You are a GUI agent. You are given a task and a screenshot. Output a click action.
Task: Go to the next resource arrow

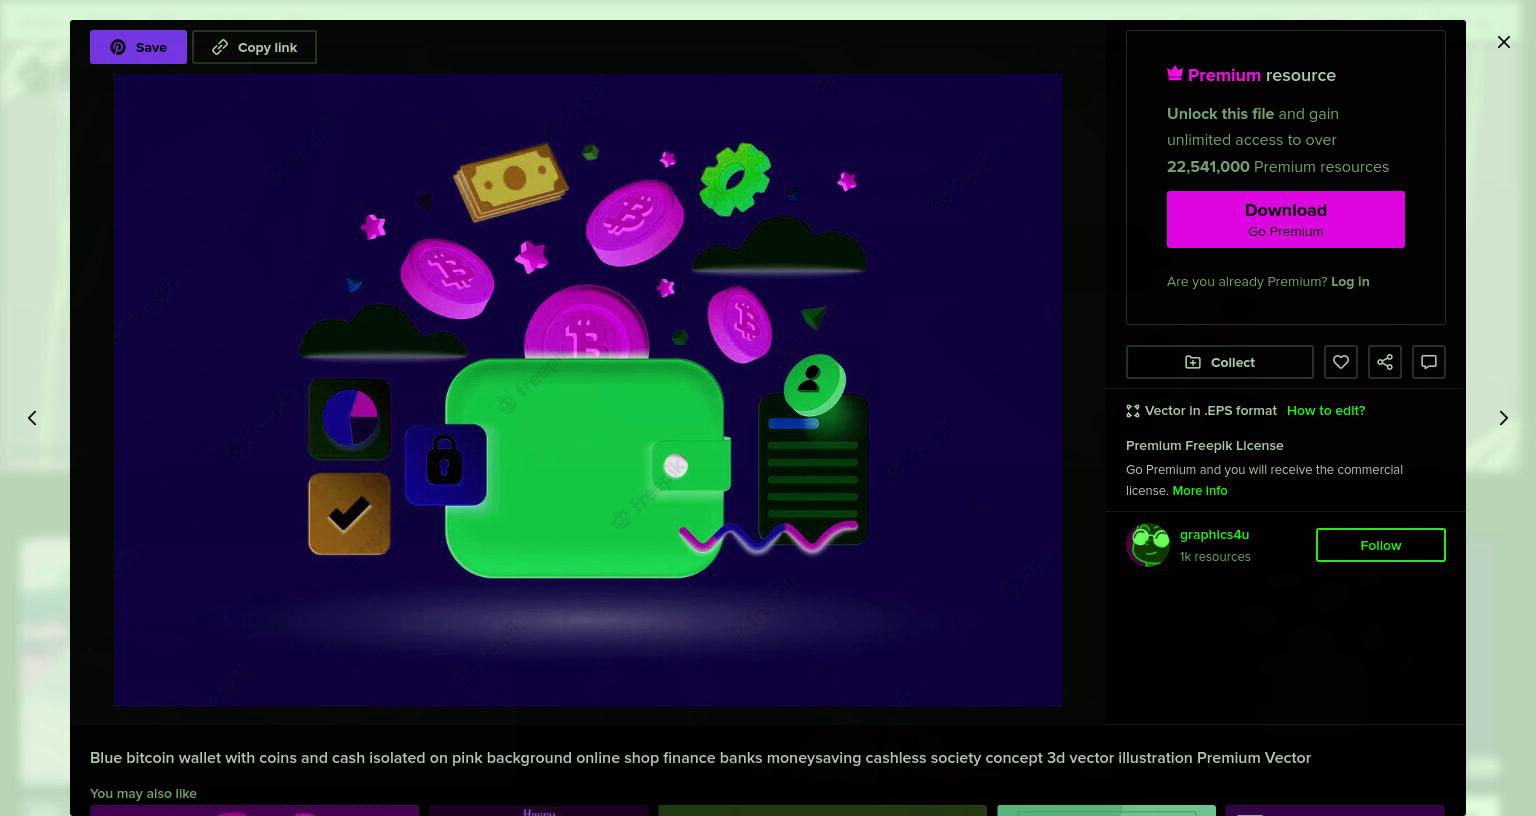[x=1503, y=418]
